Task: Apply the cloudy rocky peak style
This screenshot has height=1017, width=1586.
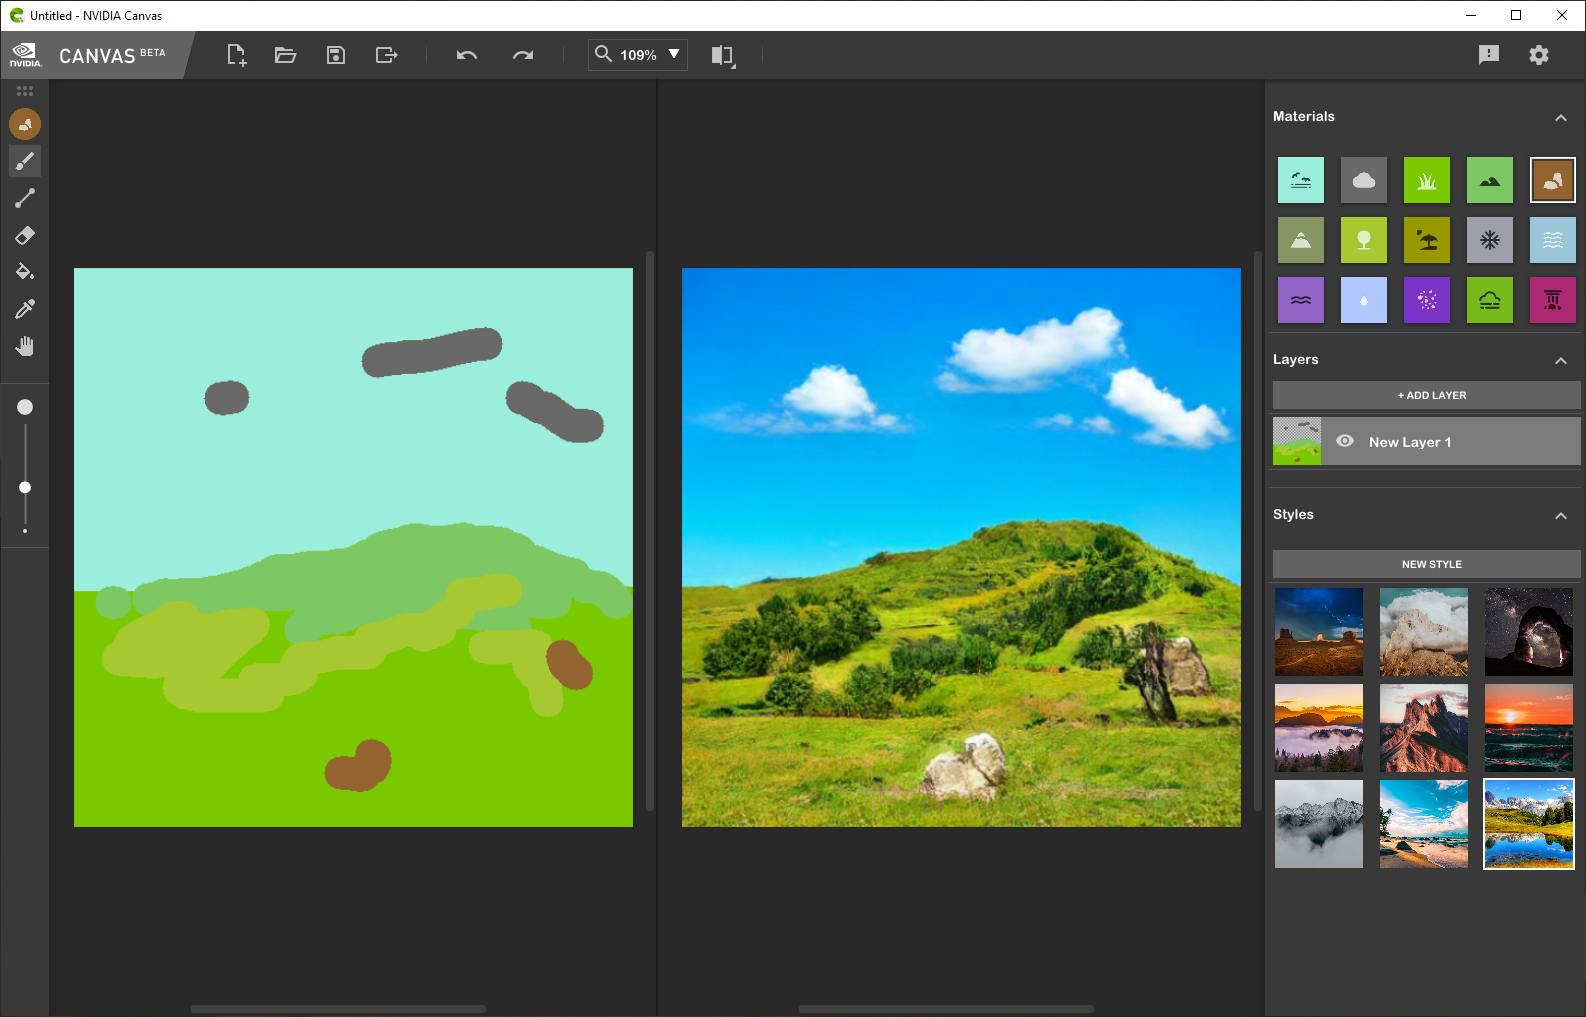Action: click(1424, 632)
